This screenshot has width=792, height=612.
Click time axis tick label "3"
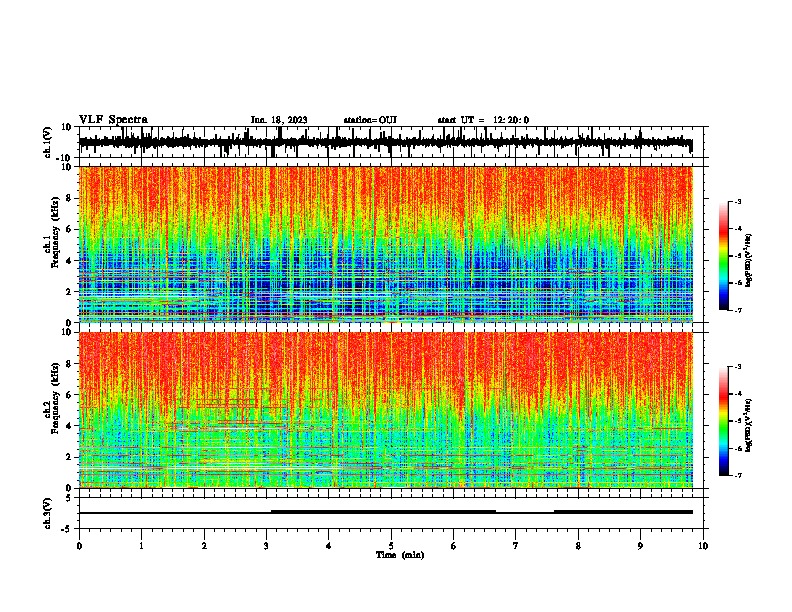[x=266, y=546]
